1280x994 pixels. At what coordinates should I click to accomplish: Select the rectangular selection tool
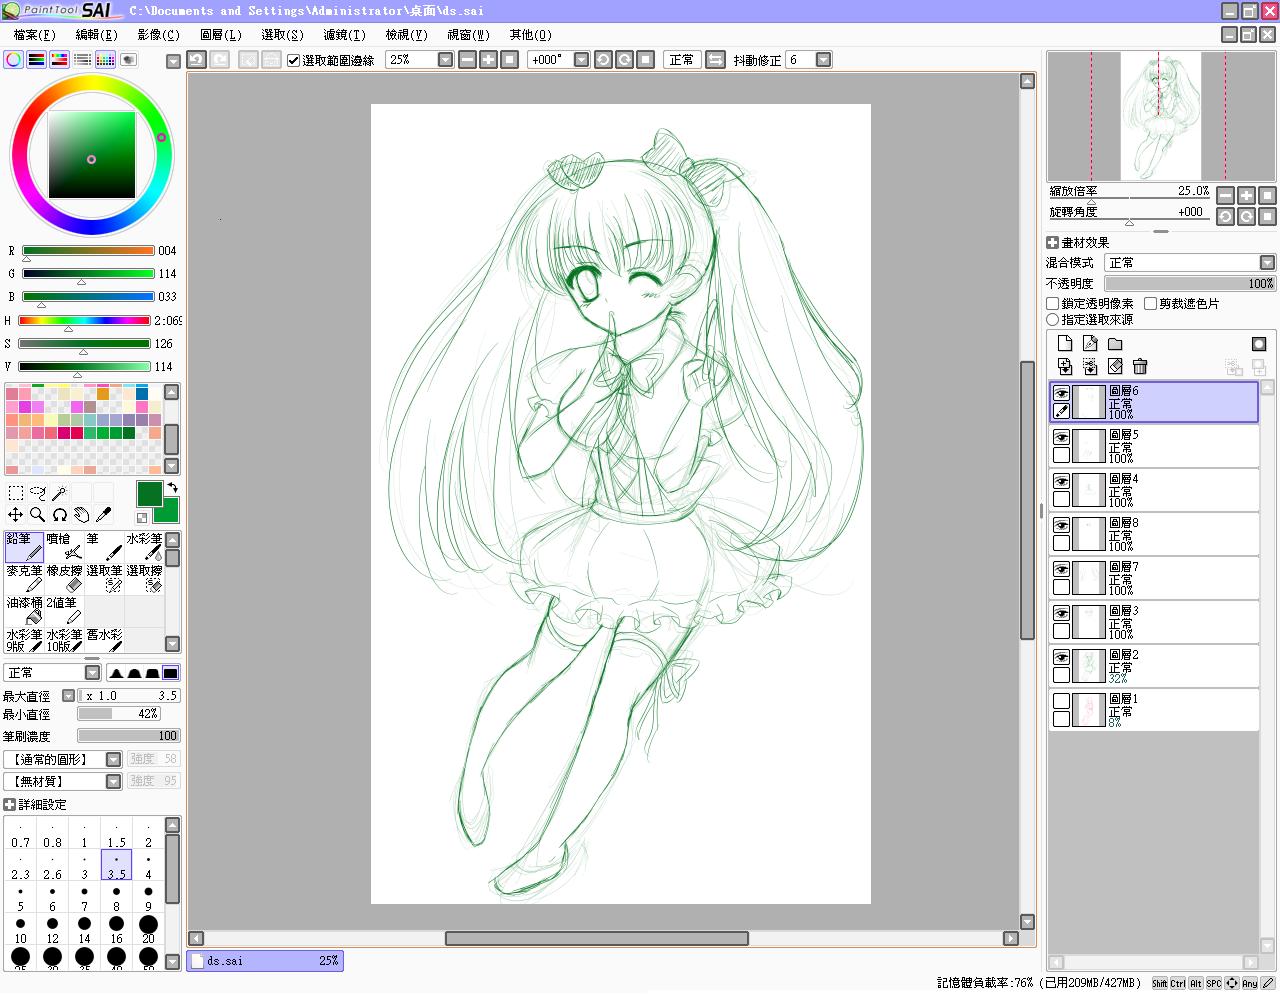[x=16, y=493]
